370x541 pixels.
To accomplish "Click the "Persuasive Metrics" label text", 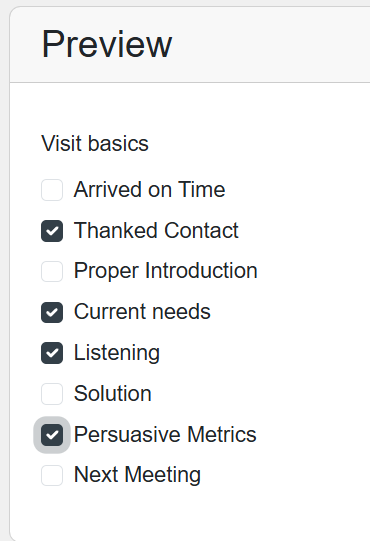I will click(165, 434).
